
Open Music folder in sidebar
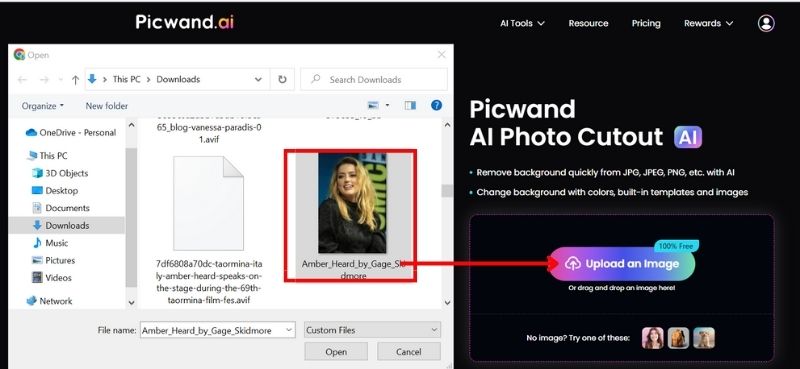click(x=50, y=243)
